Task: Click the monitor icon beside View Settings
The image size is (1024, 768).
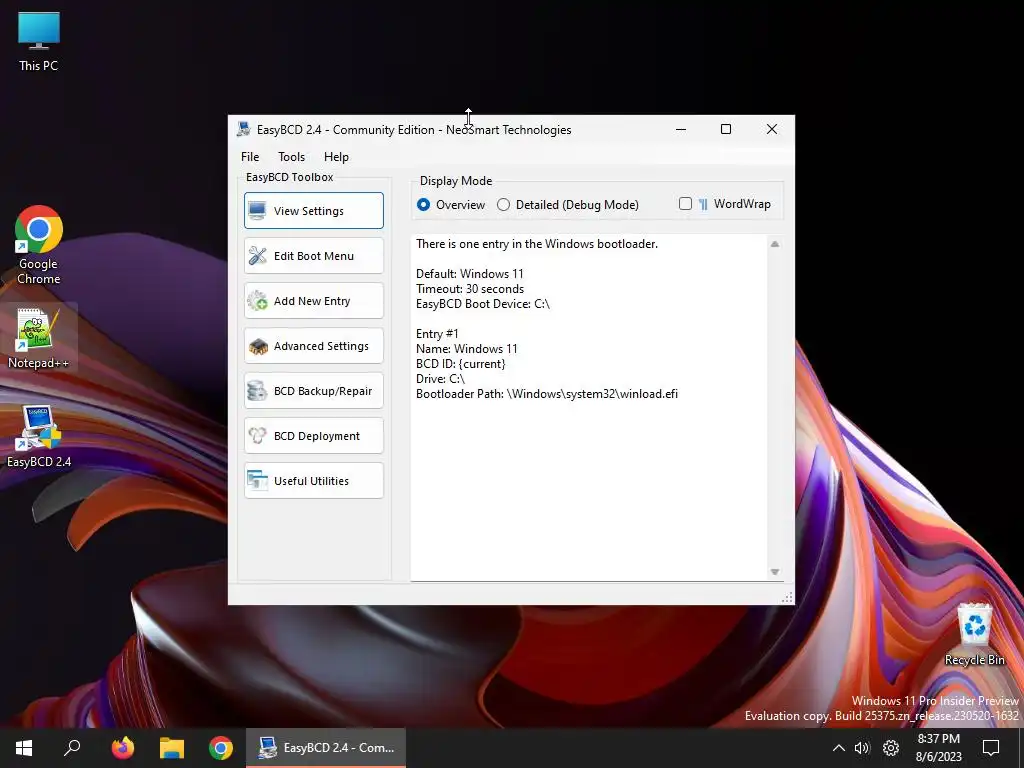Action: click(257, 211)
